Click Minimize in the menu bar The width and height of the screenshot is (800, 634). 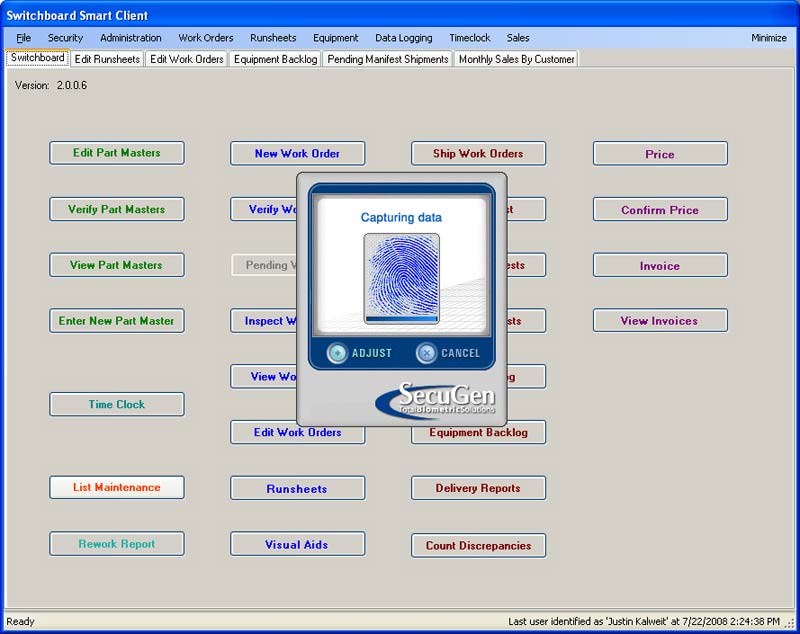(769, 38)
